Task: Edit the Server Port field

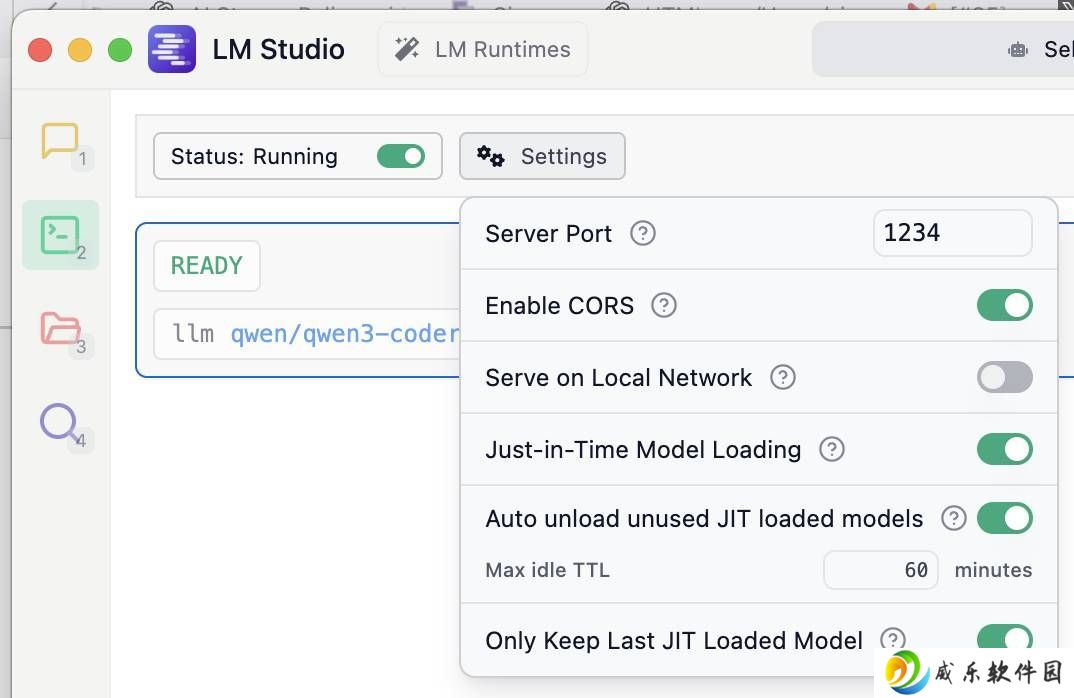Action: tap(952, 233)
